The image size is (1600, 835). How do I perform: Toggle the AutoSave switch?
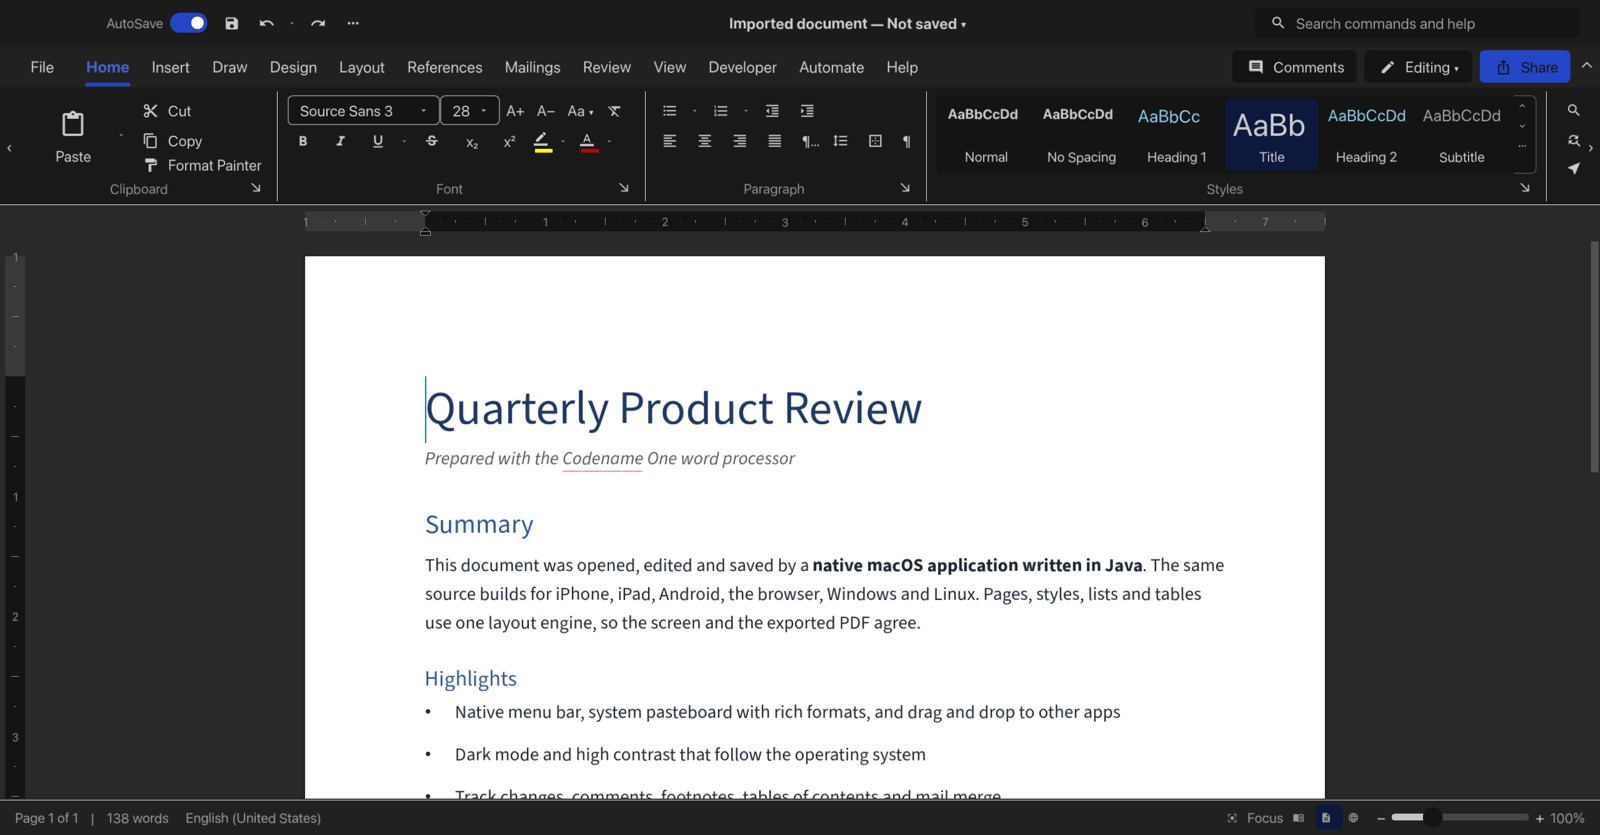[188, 23]
